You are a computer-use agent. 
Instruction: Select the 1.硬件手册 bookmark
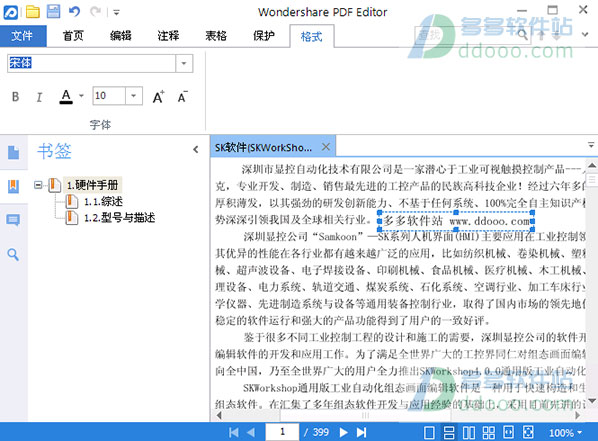[92, 185]
